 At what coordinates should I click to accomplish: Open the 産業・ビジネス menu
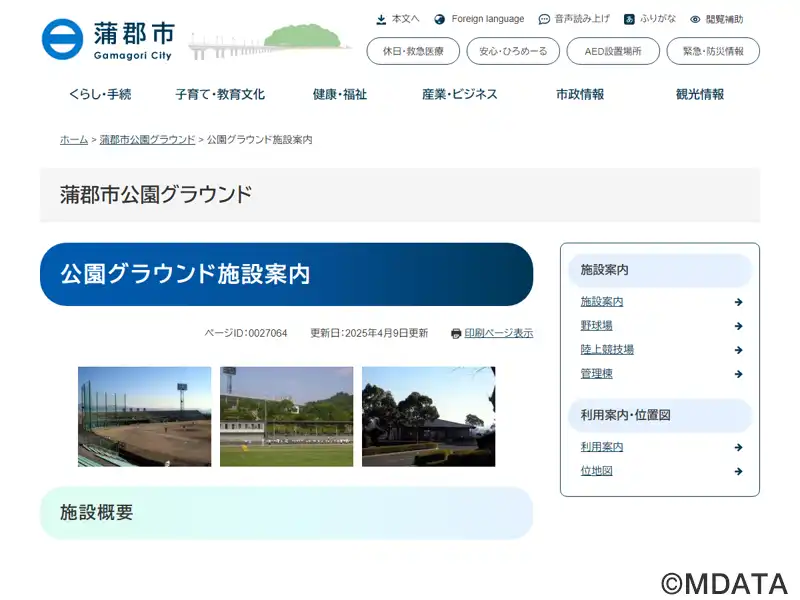pyautogui.click(x=460, y=94)
